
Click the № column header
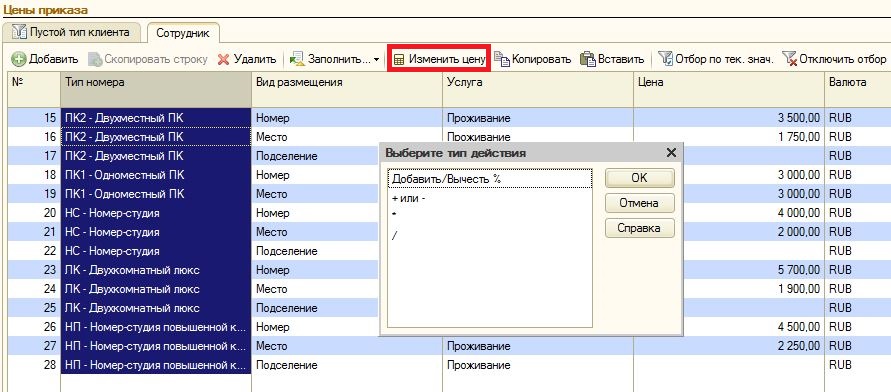coord(34,89)
